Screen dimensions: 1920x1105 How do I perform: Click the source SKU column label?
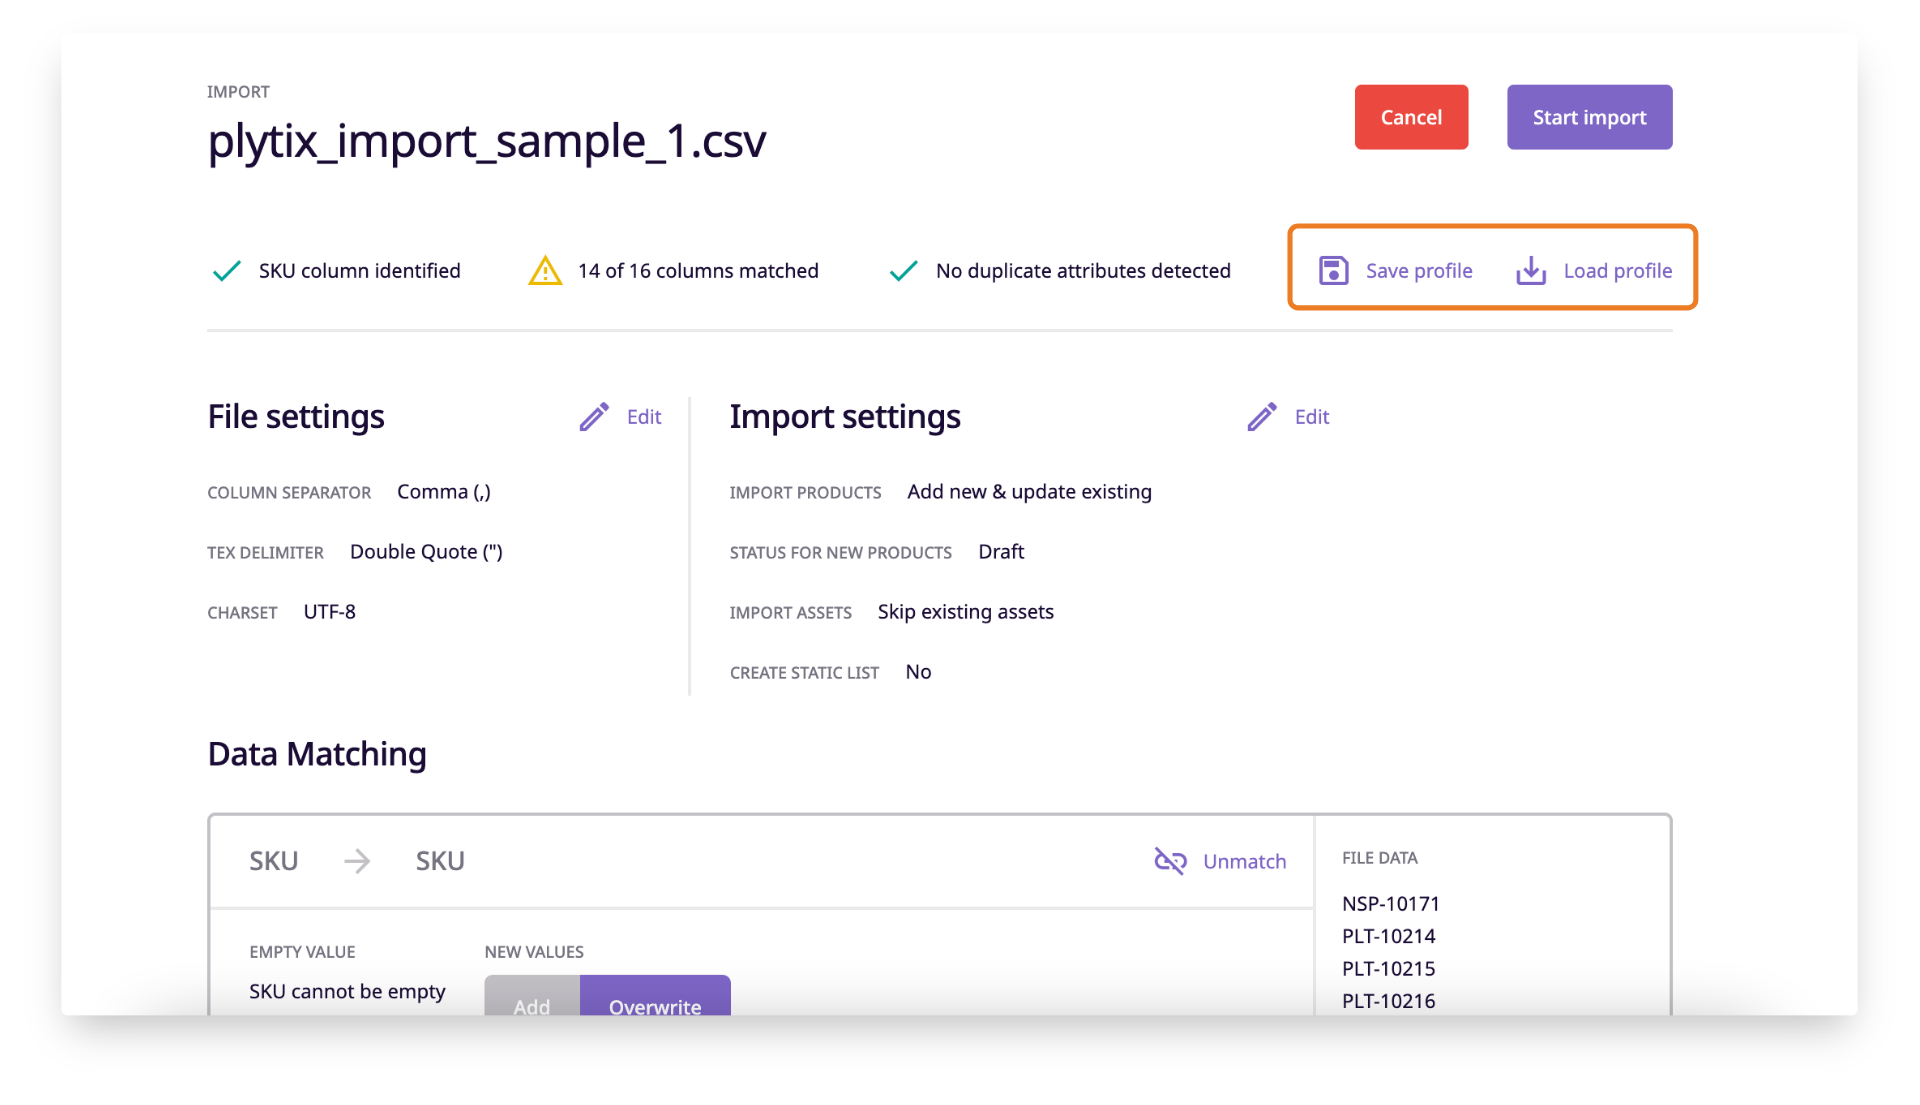273,861
